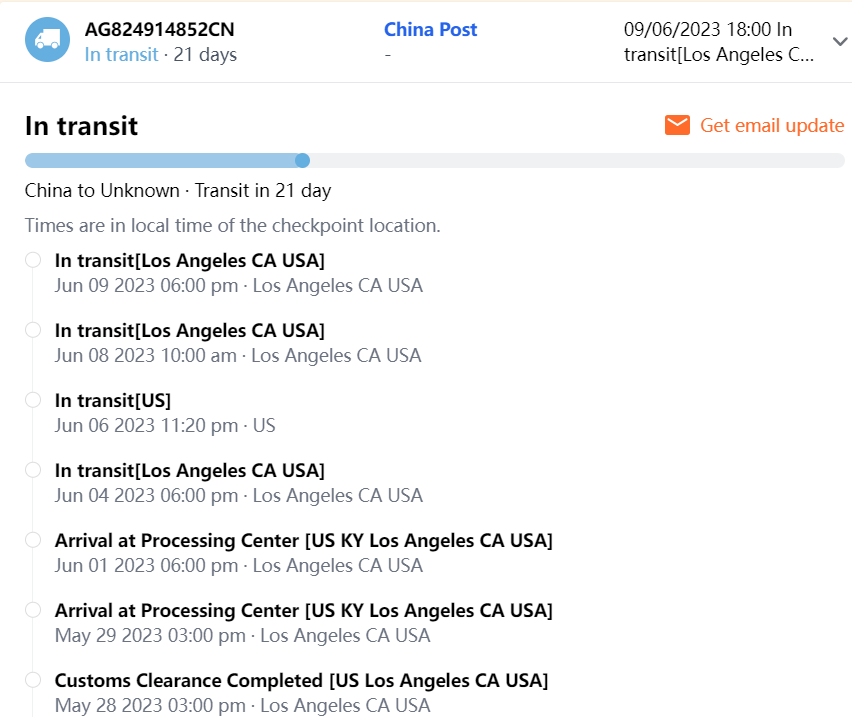Click the blue In transit status label
This screenshot has width=852, height=717.
(x=121, y=54)
